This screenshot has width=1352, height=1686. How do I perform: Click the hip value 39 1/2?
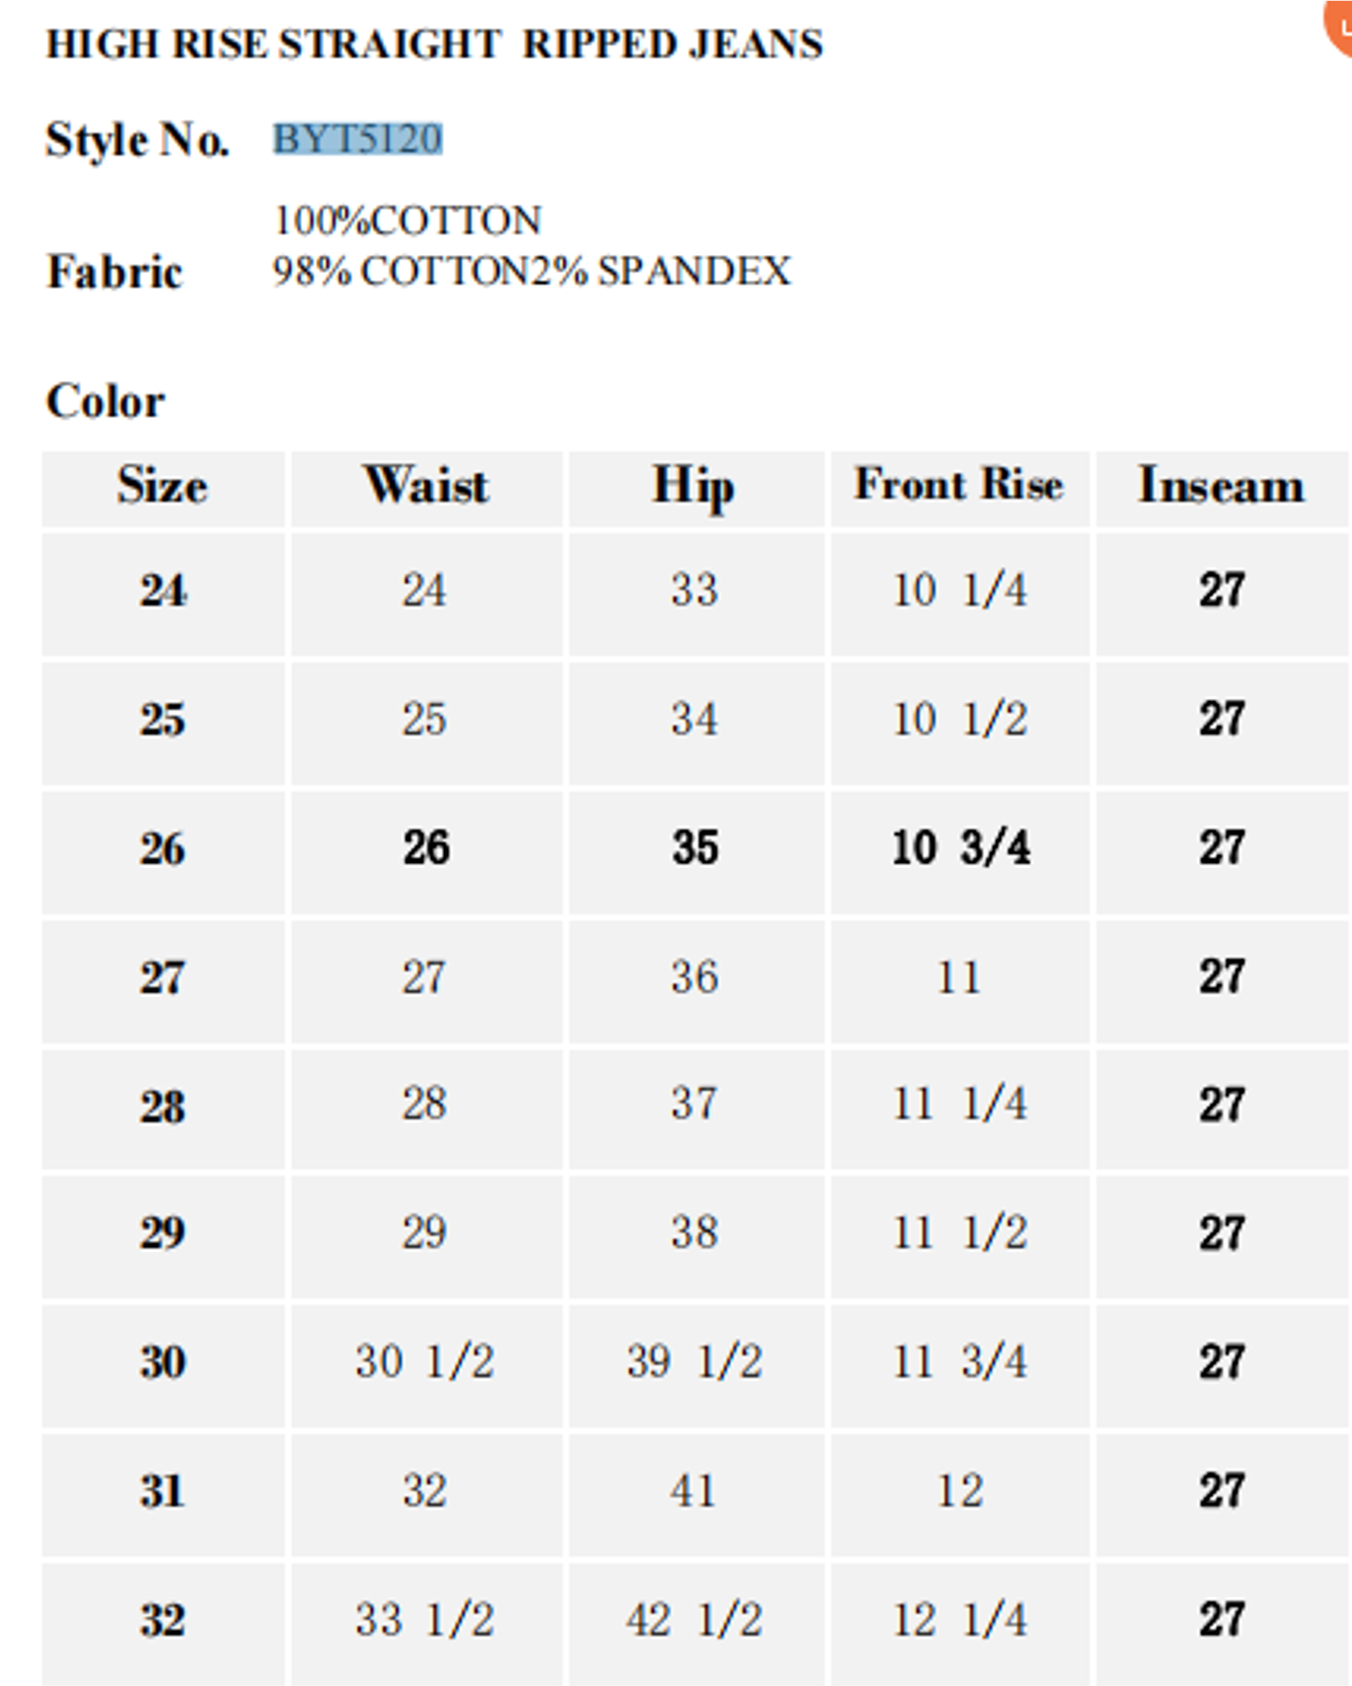click(694, 1362)
